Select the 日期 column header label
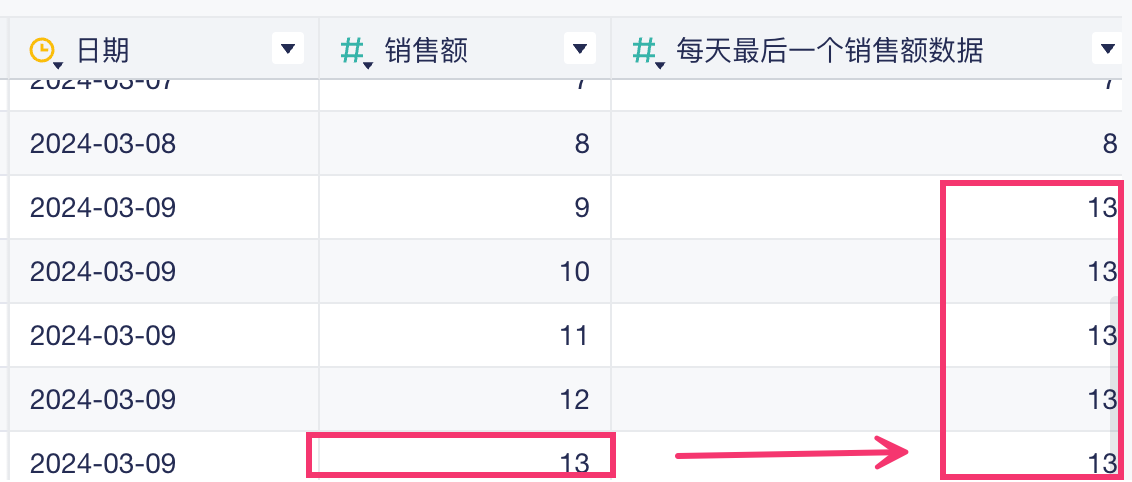 103,49
